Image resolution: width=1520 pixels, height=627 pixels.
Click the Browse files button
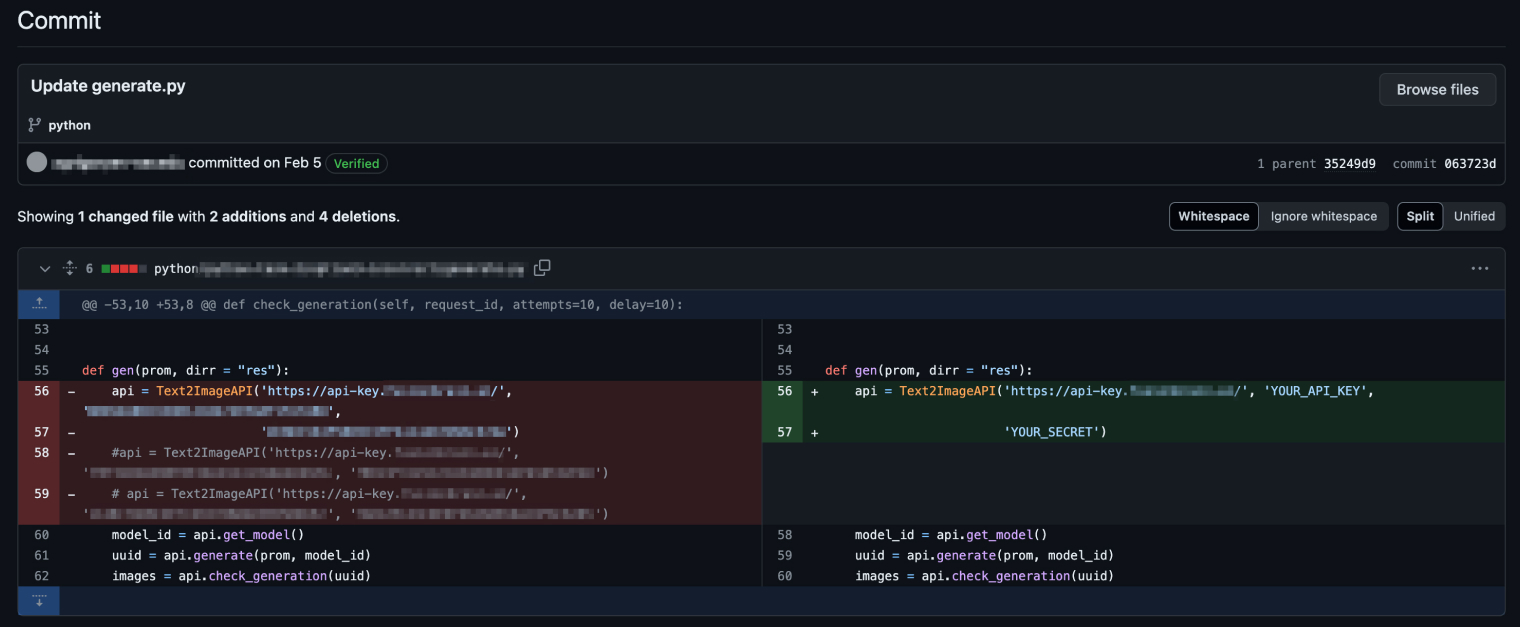(1437, 89)
